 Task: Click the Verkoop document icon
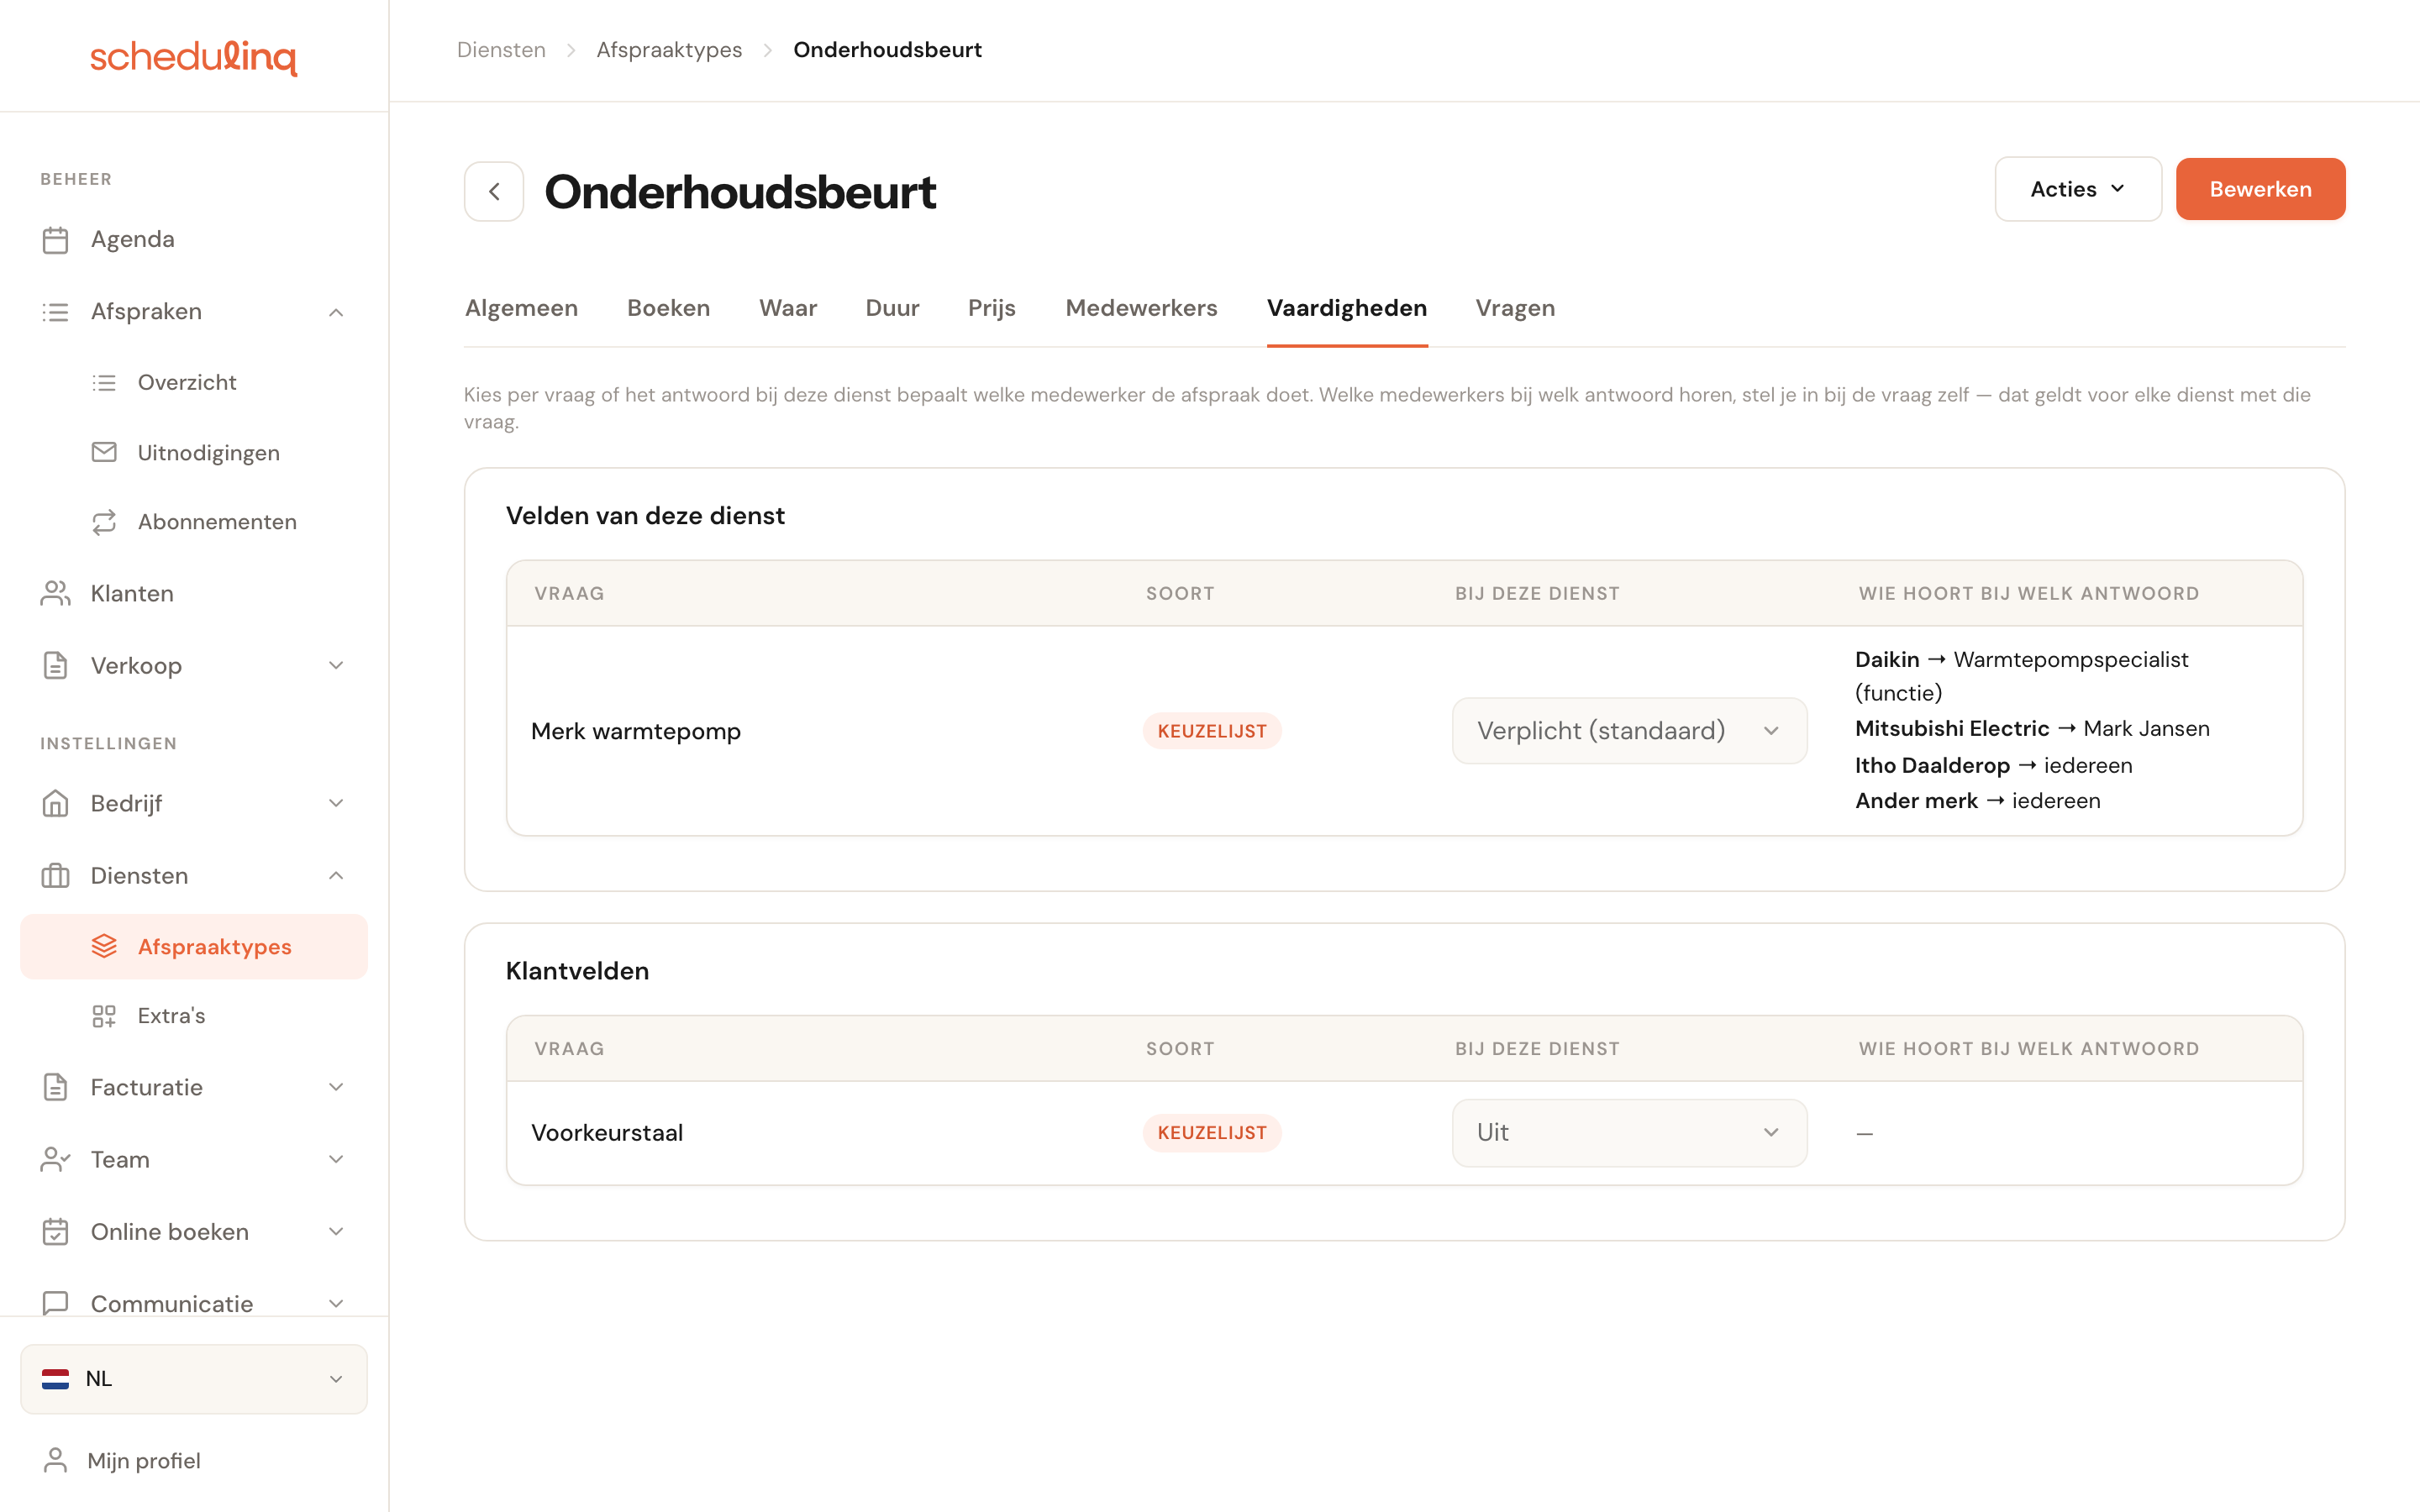55,666
